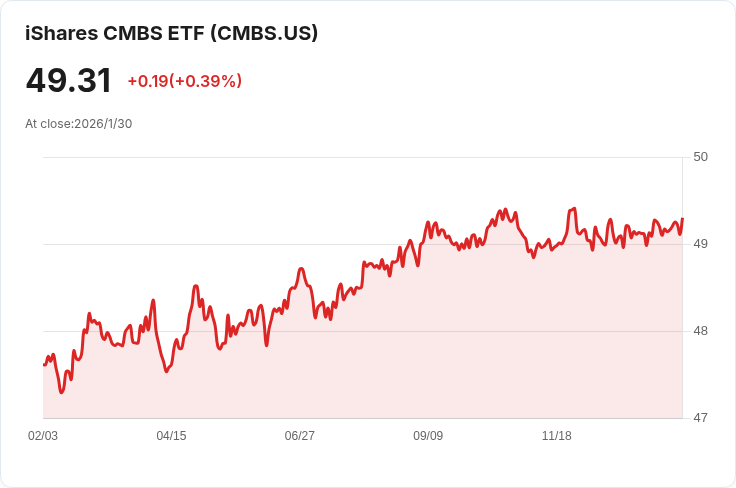The width and height of the screenshot is (736, 488).
Task: Click the 49.31 closing price
Action: click(x=69, y=81)
